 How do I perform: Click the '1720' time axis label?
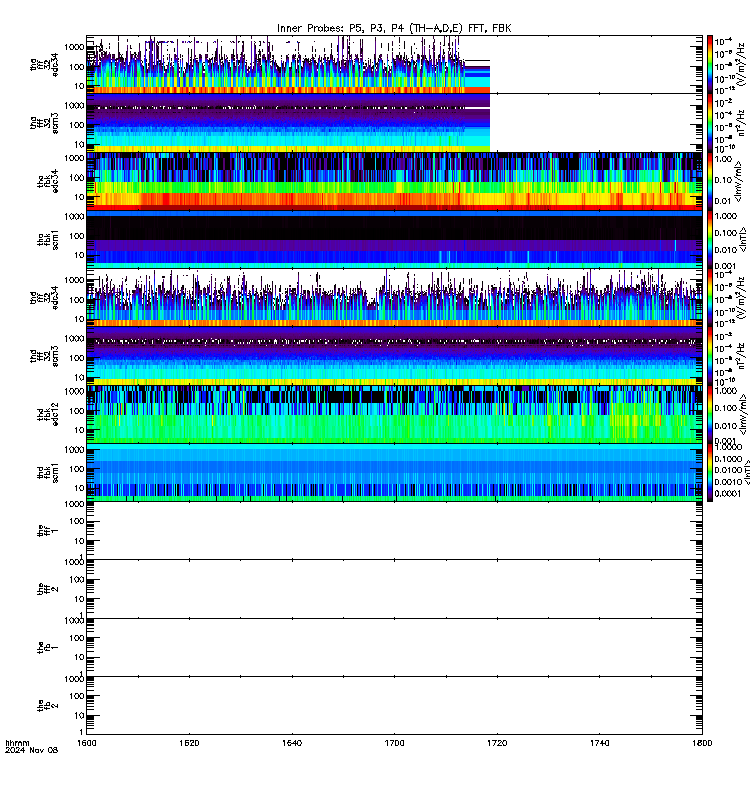click(x=497, y=743)
